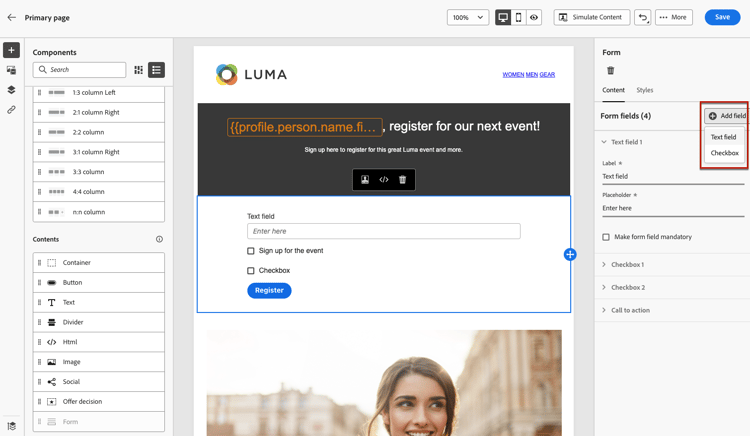
Task: Select the 2:2 column structure
Action: 99,132
